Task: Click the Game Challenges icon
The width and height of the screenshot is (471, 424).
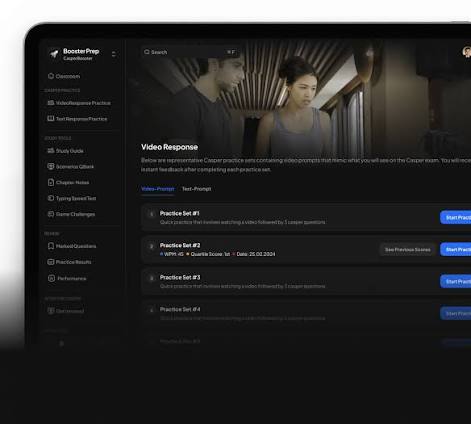Action: coord(51,214)
